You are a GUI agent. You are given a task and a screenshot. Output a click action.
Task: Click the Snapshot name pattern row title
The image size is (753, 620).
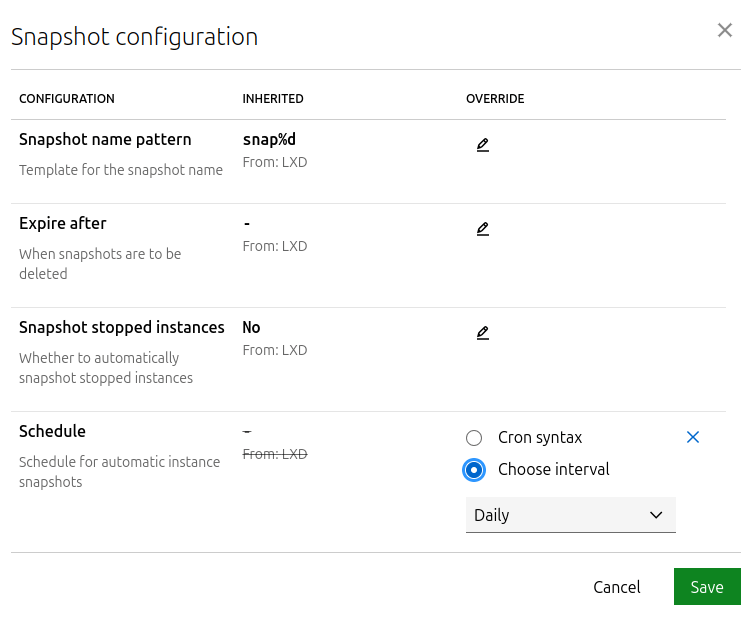[105, 140]
